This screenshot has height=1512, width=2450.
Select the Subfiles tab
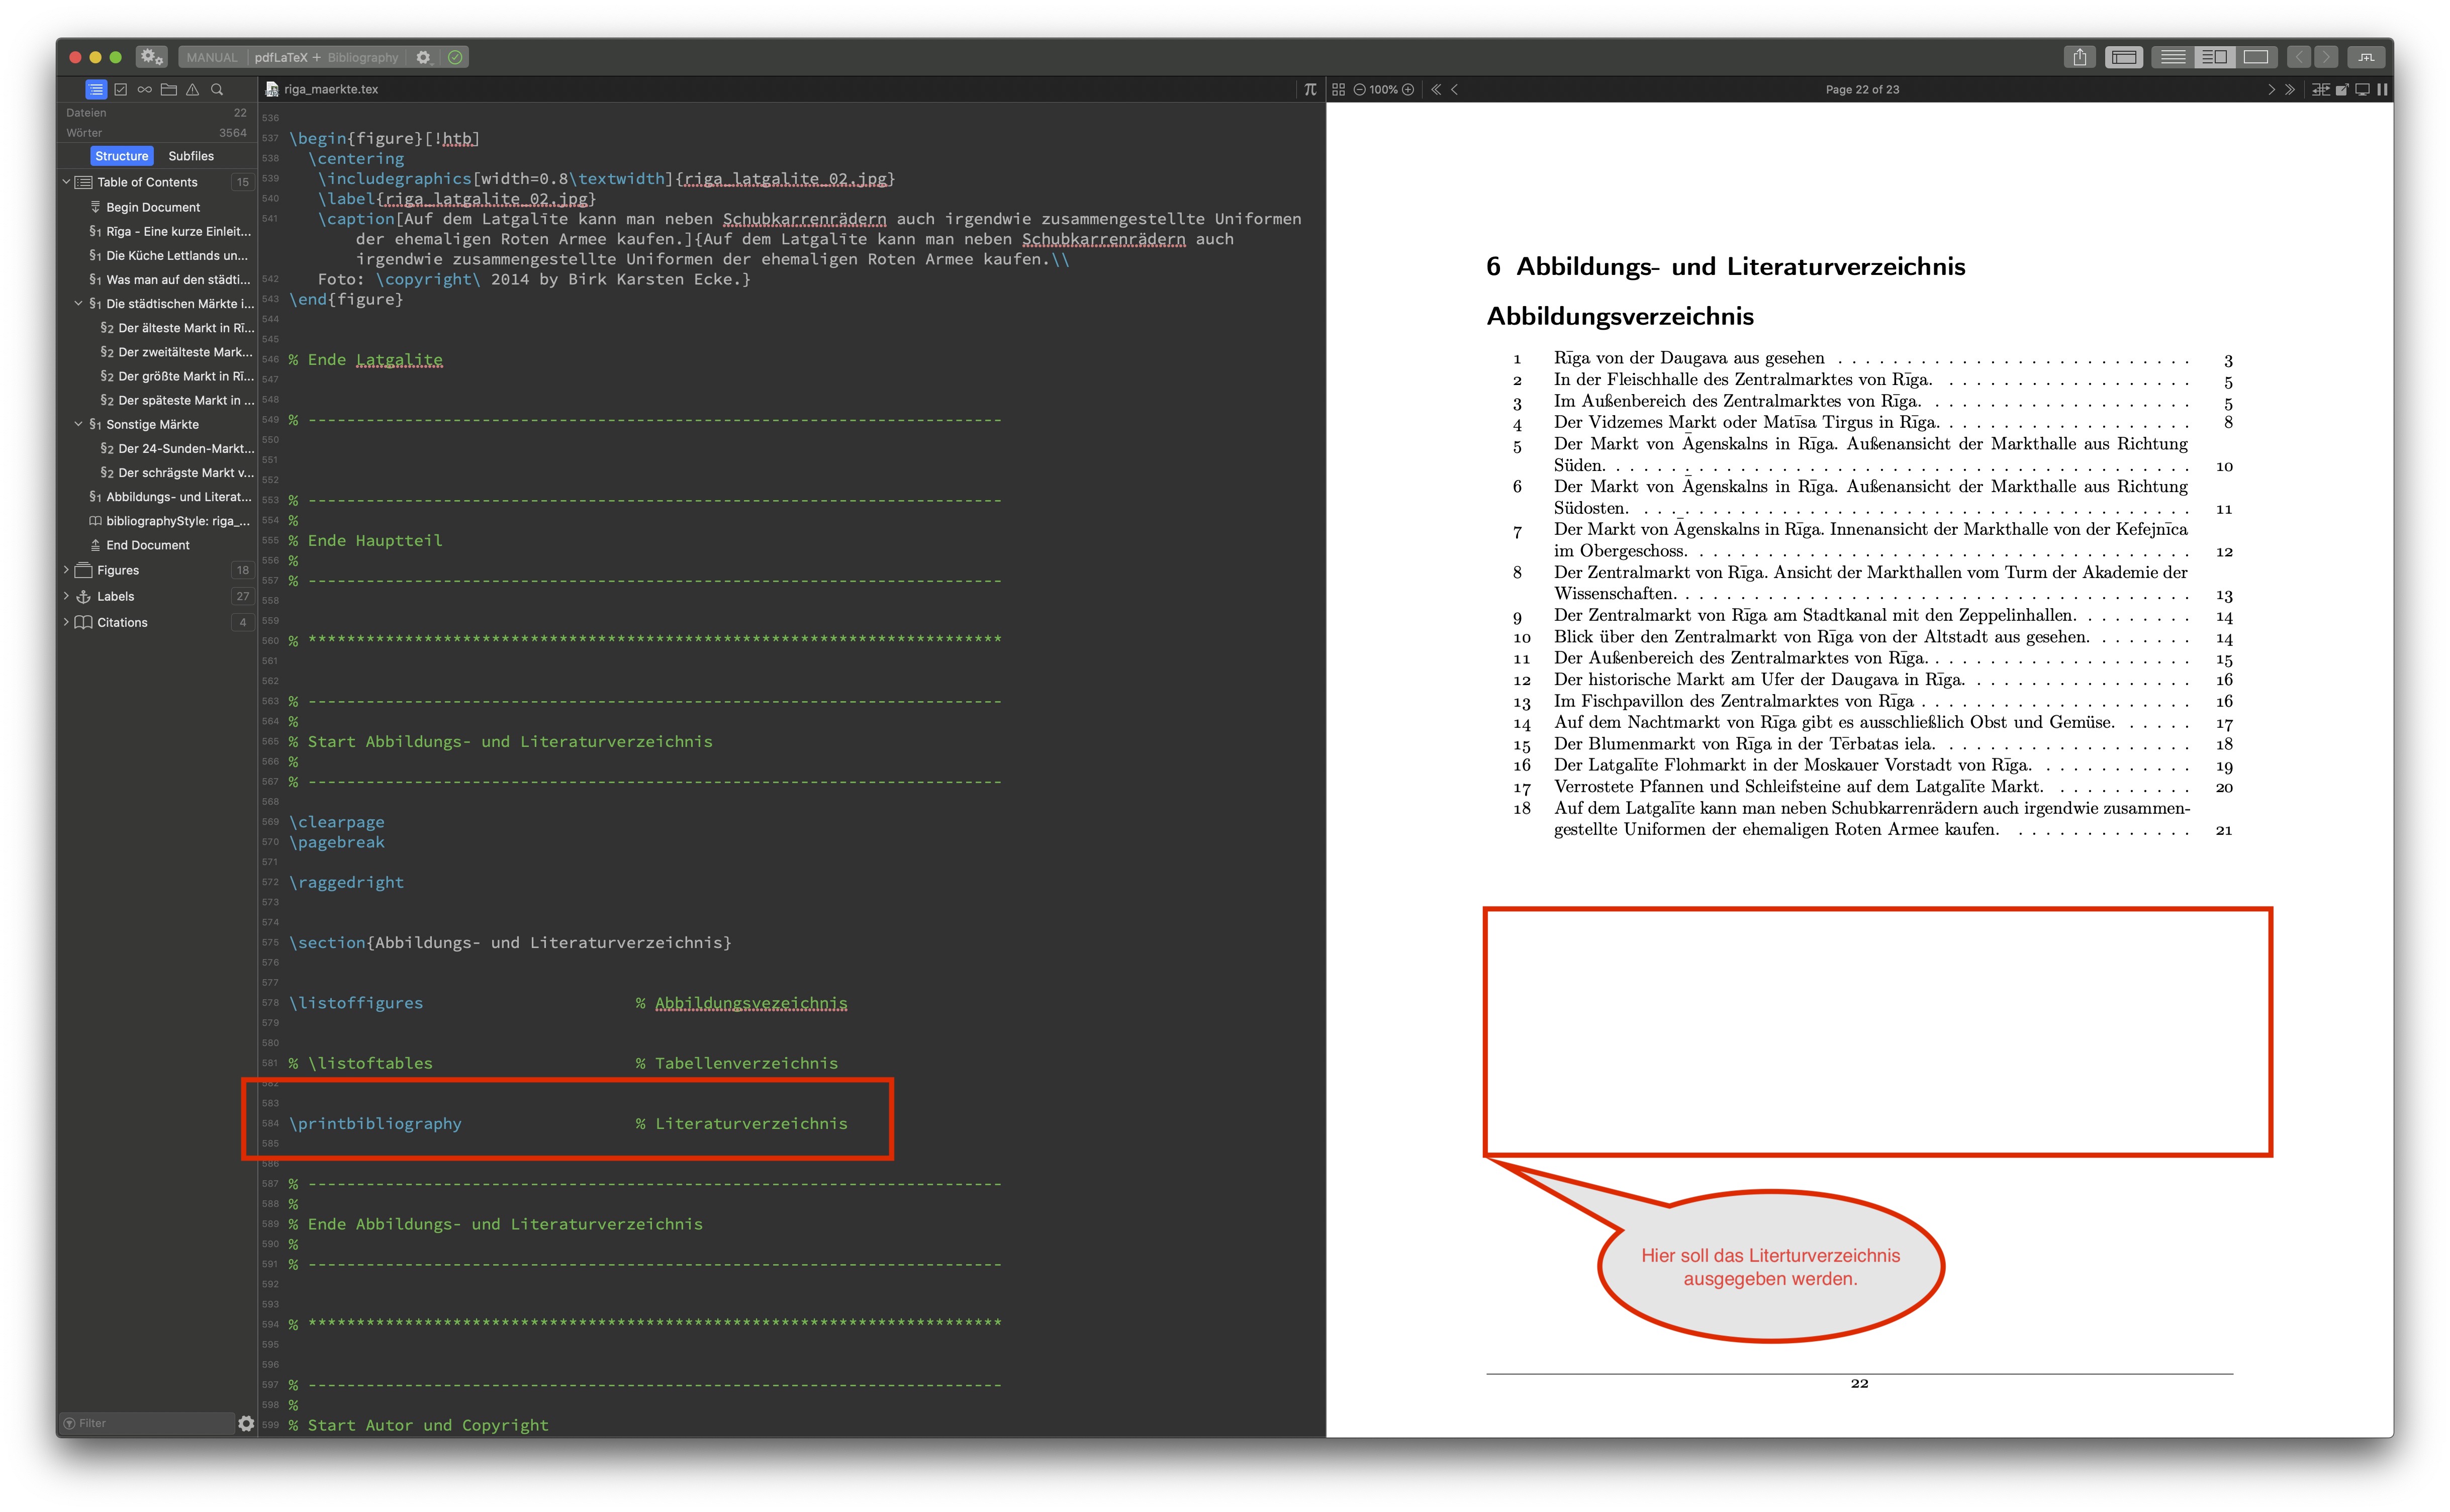click(x=191, y=156)
